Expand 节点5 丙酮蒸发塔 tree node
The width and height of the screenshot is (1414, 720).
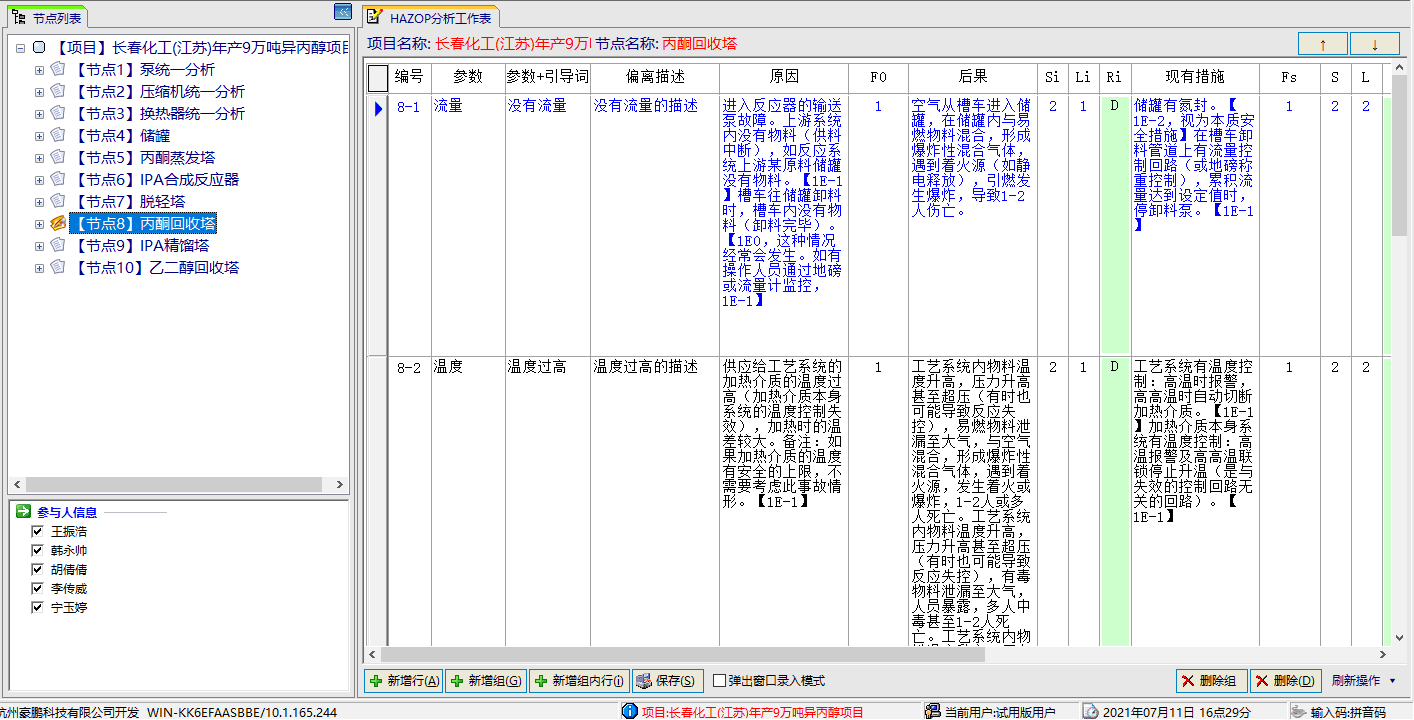[39, 158]
